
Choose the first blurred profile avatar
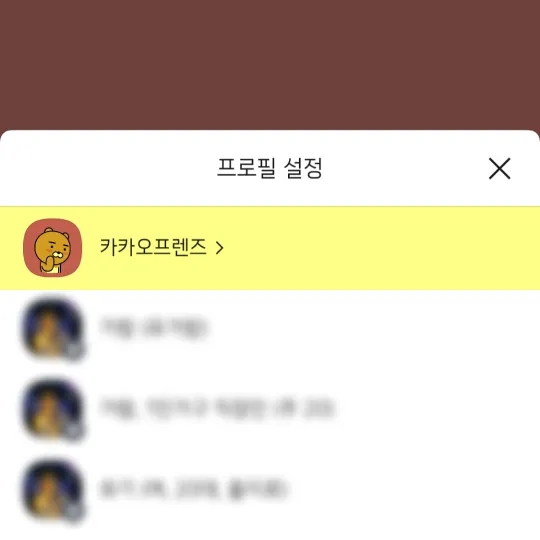[52, 328]
